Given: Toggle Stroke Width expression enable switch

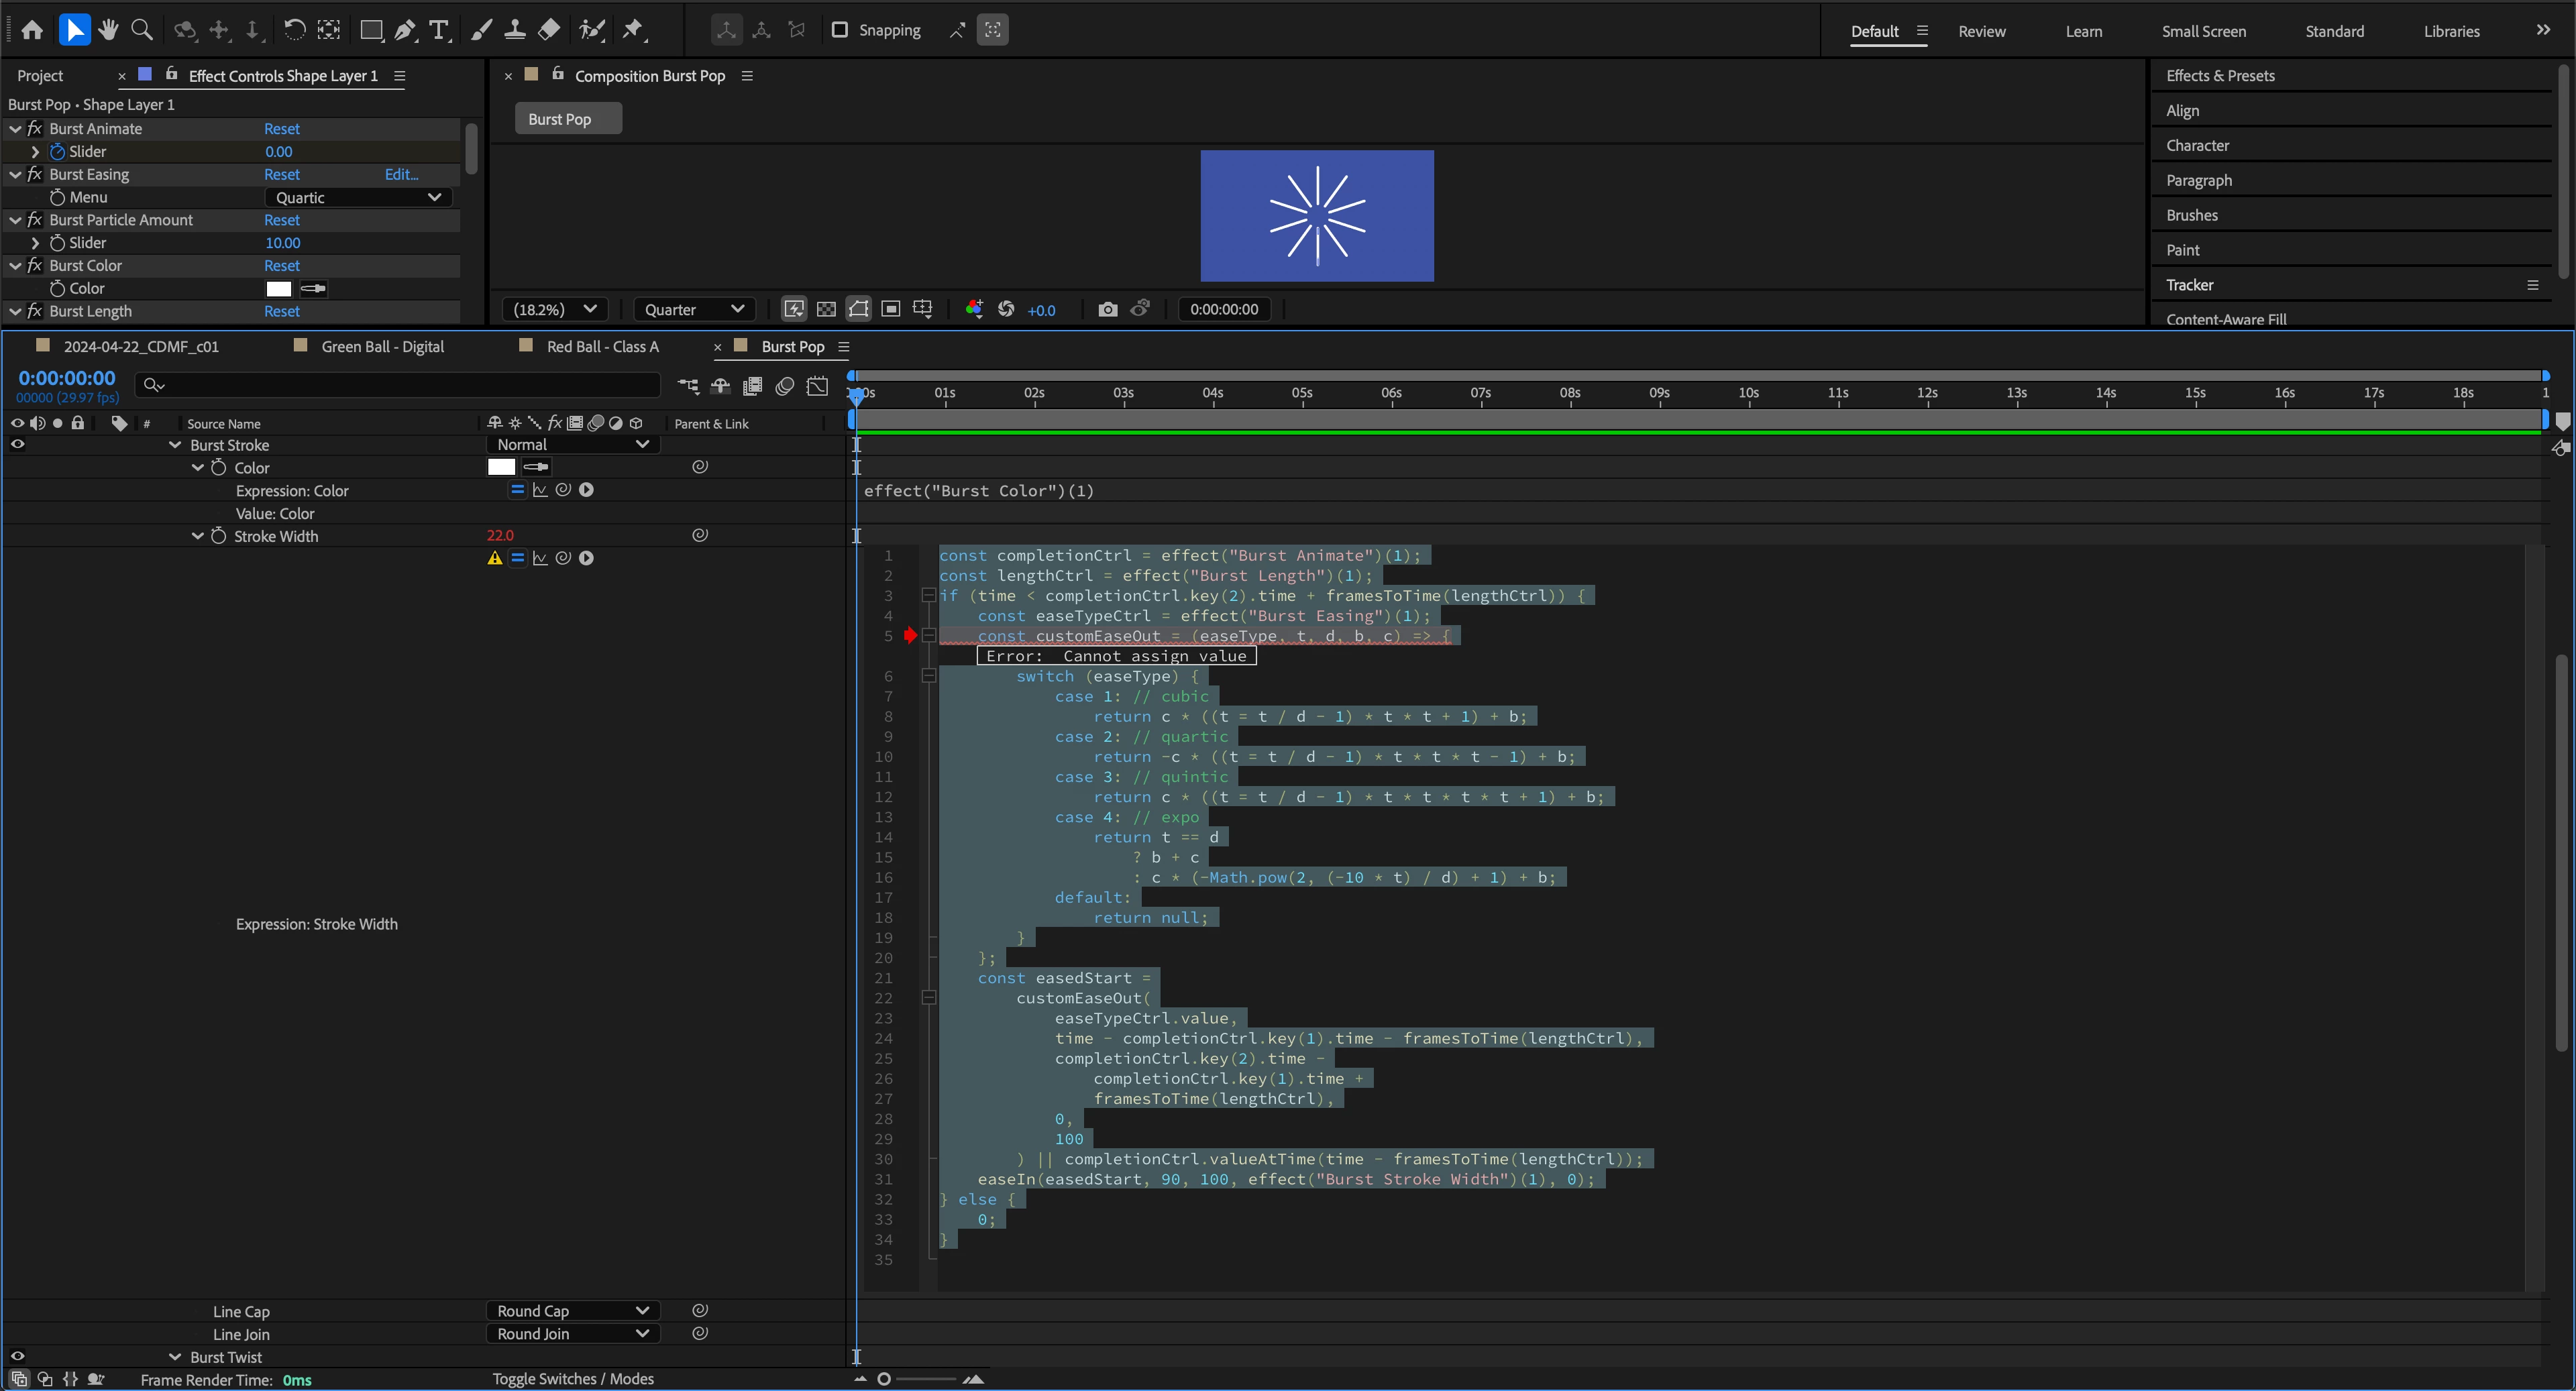Looking at the screenshot, I should click(x=517, y=558).
